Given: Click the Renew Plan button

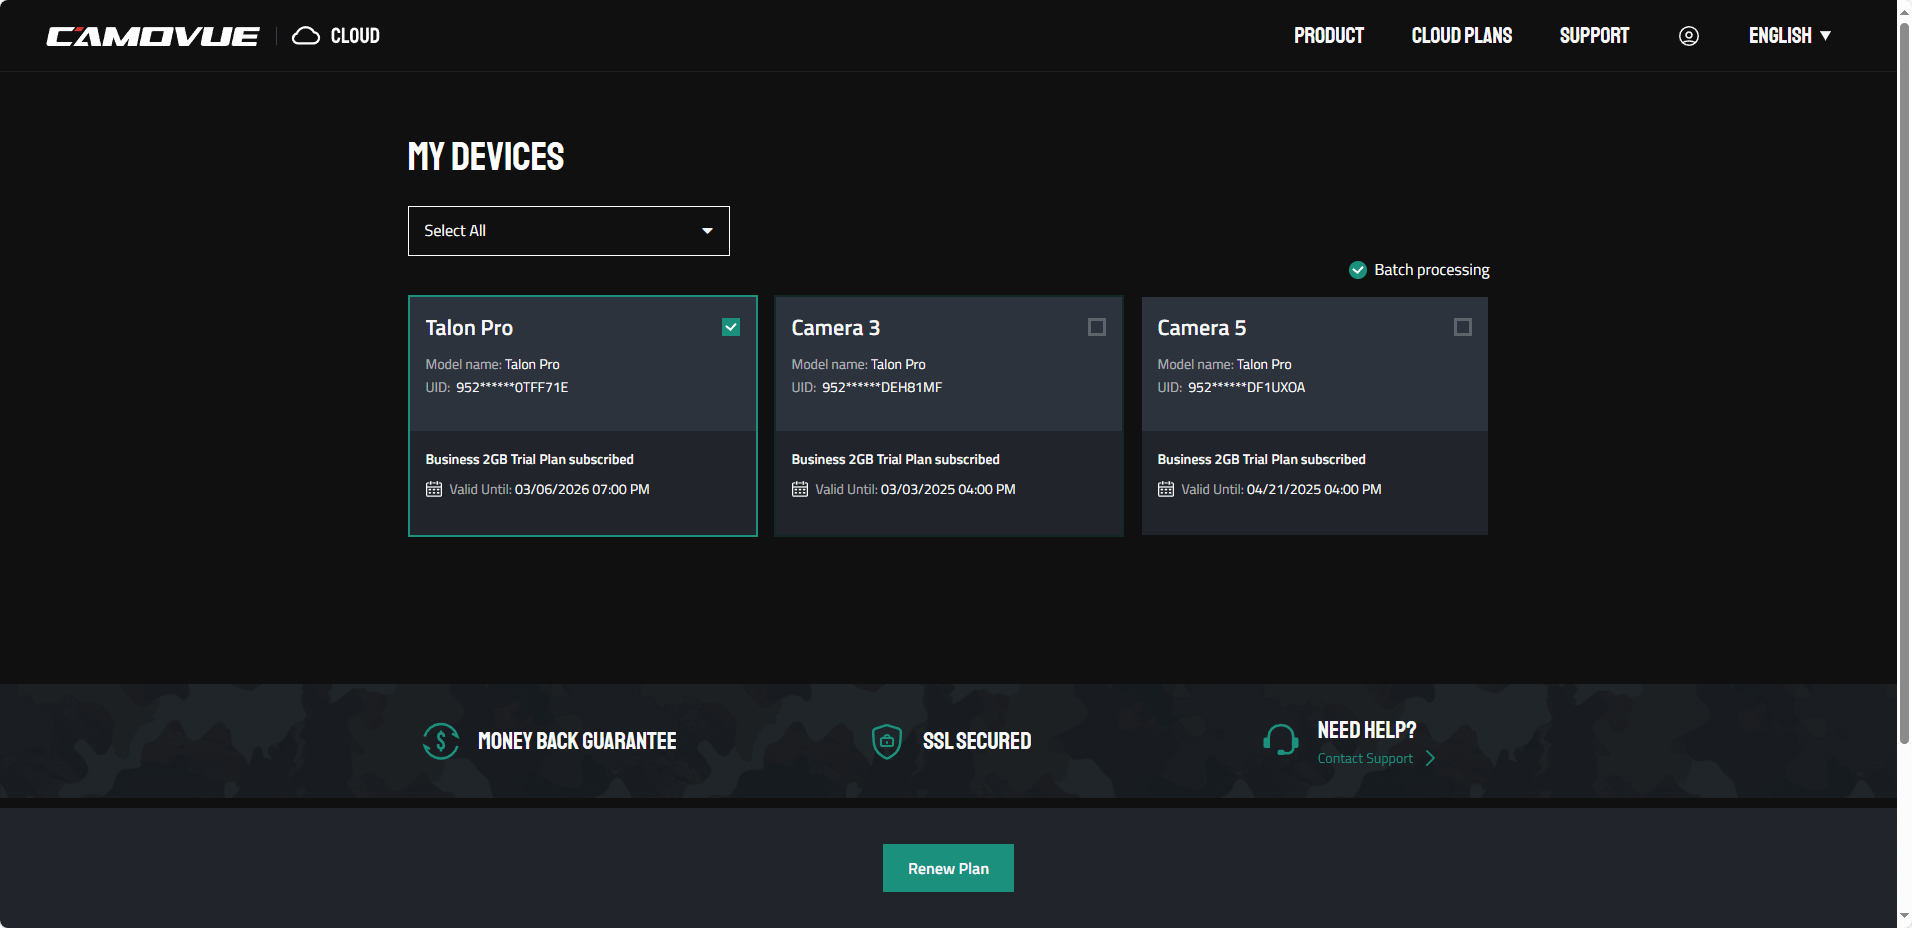Looking at the screenshot, I should (948, 868).
